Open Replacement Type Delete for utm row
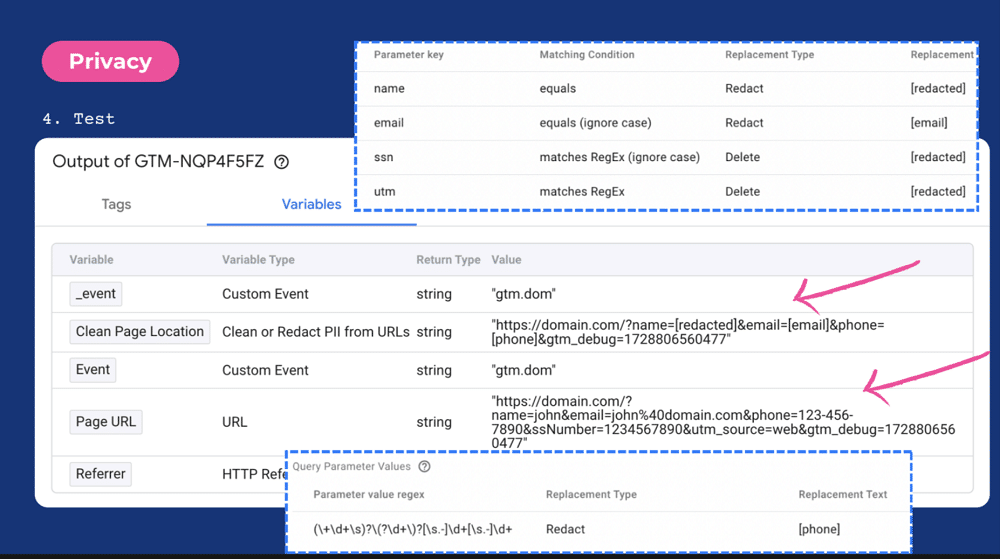 tap(743, 191)
